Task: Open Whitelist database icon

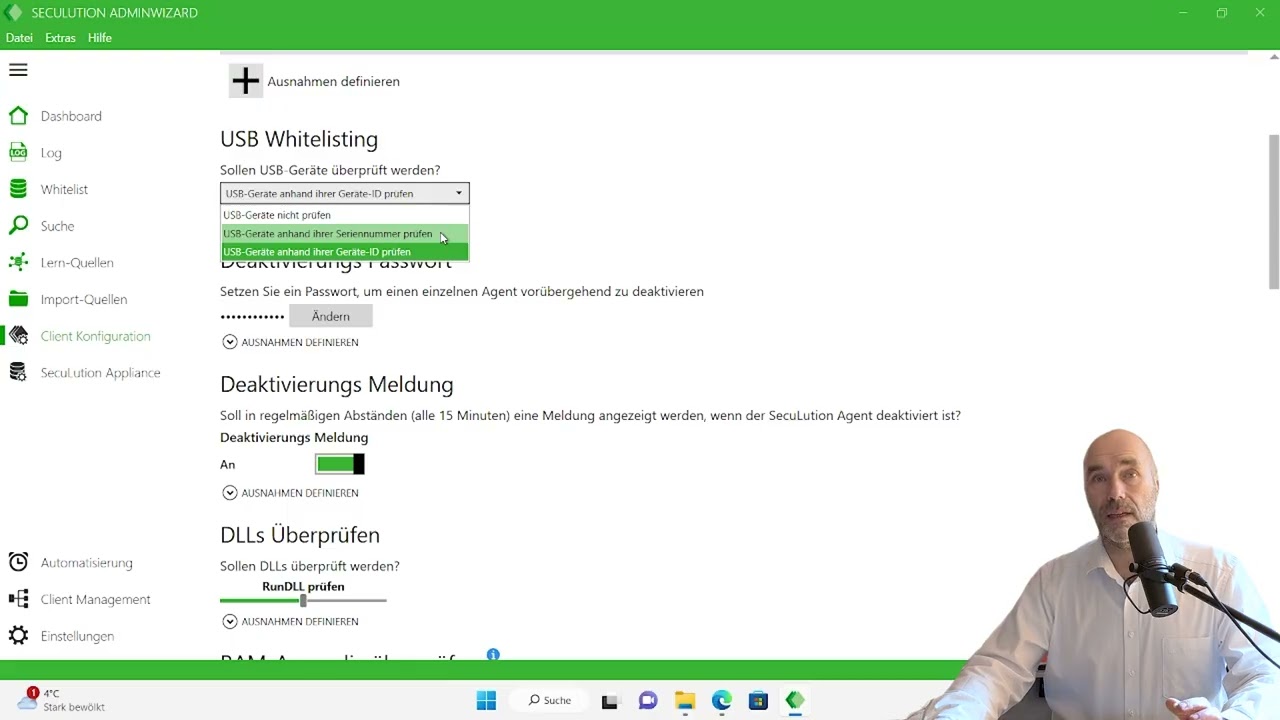Action: tap(18, 189)
